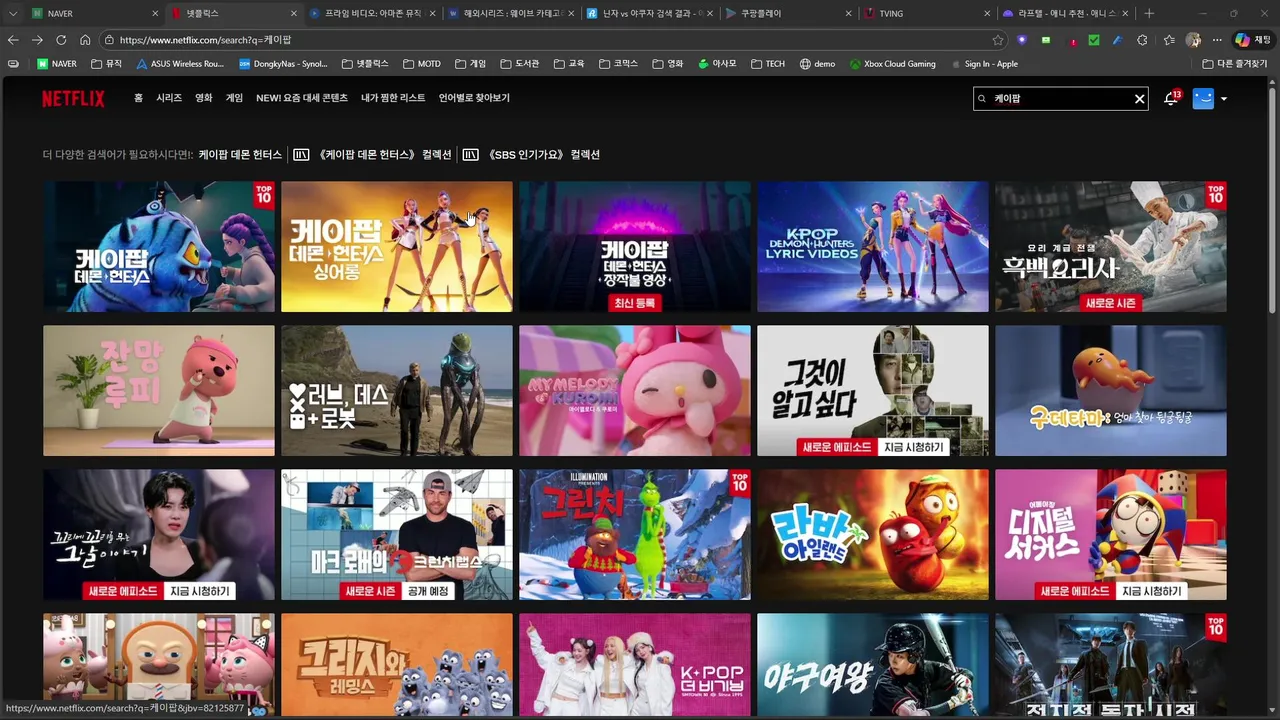Open 그린치 movie thumbnail

pos(635,534)
